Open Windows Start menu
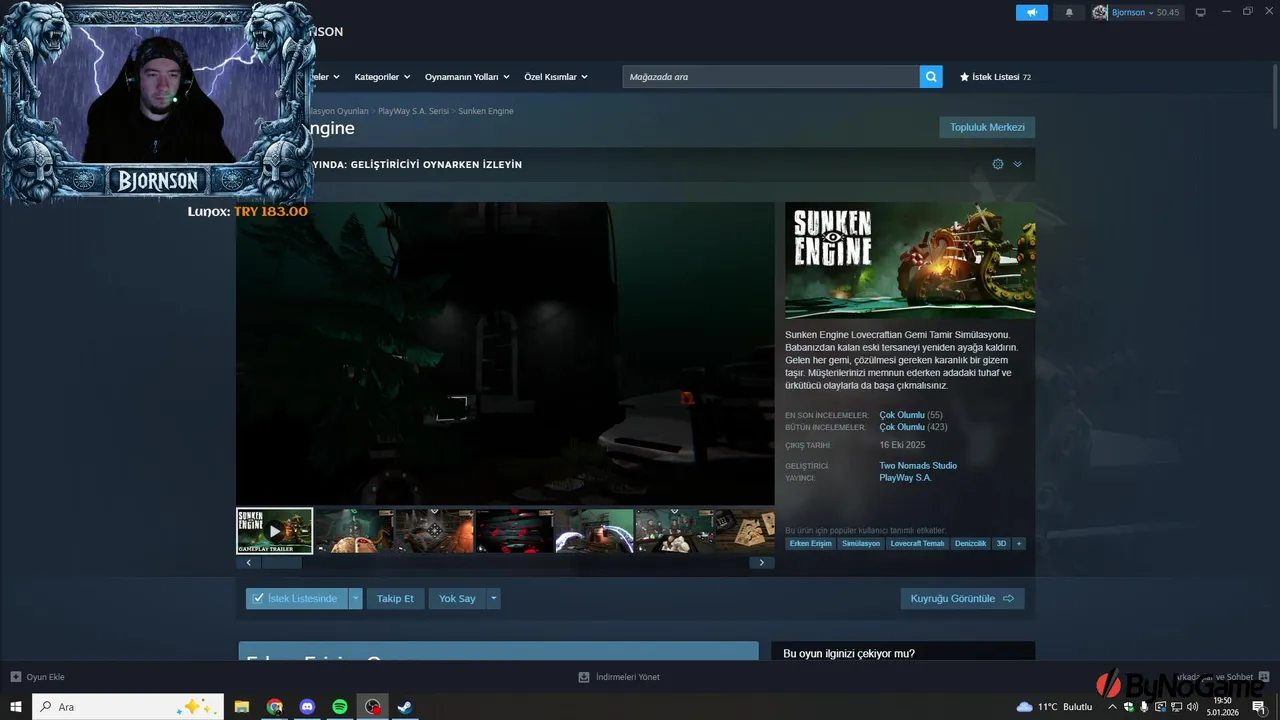 pos(16,707)
